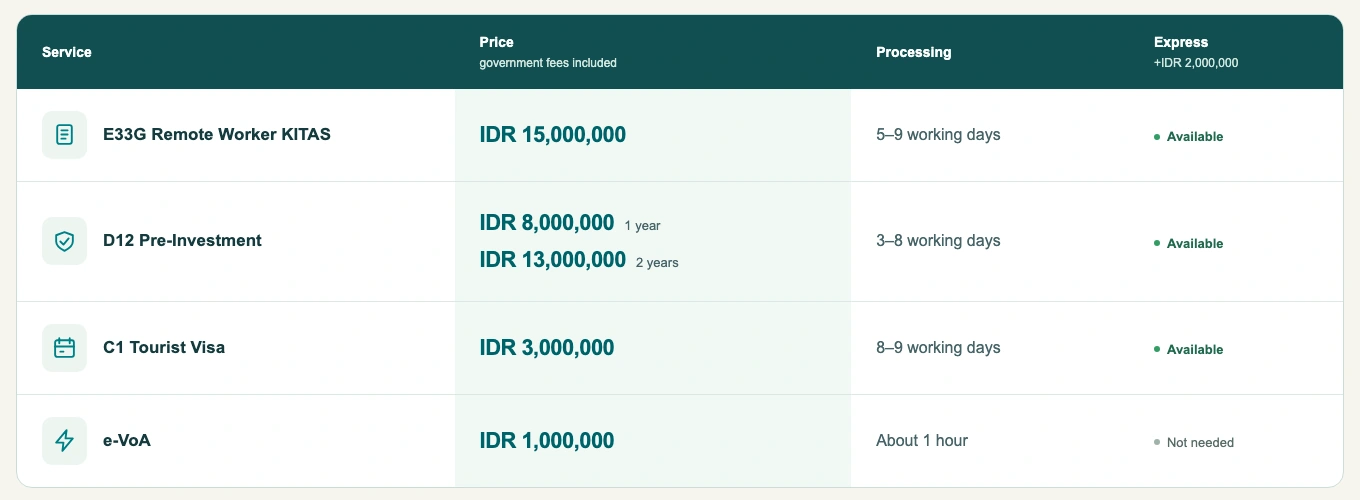Click the Processing column header

(914, 52)
